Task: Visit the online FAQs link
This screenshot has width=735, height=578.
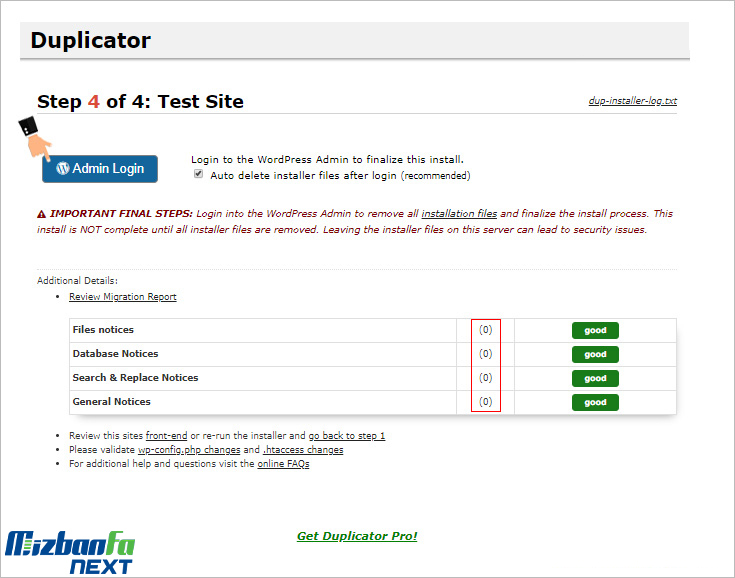Action: (283, 464)
